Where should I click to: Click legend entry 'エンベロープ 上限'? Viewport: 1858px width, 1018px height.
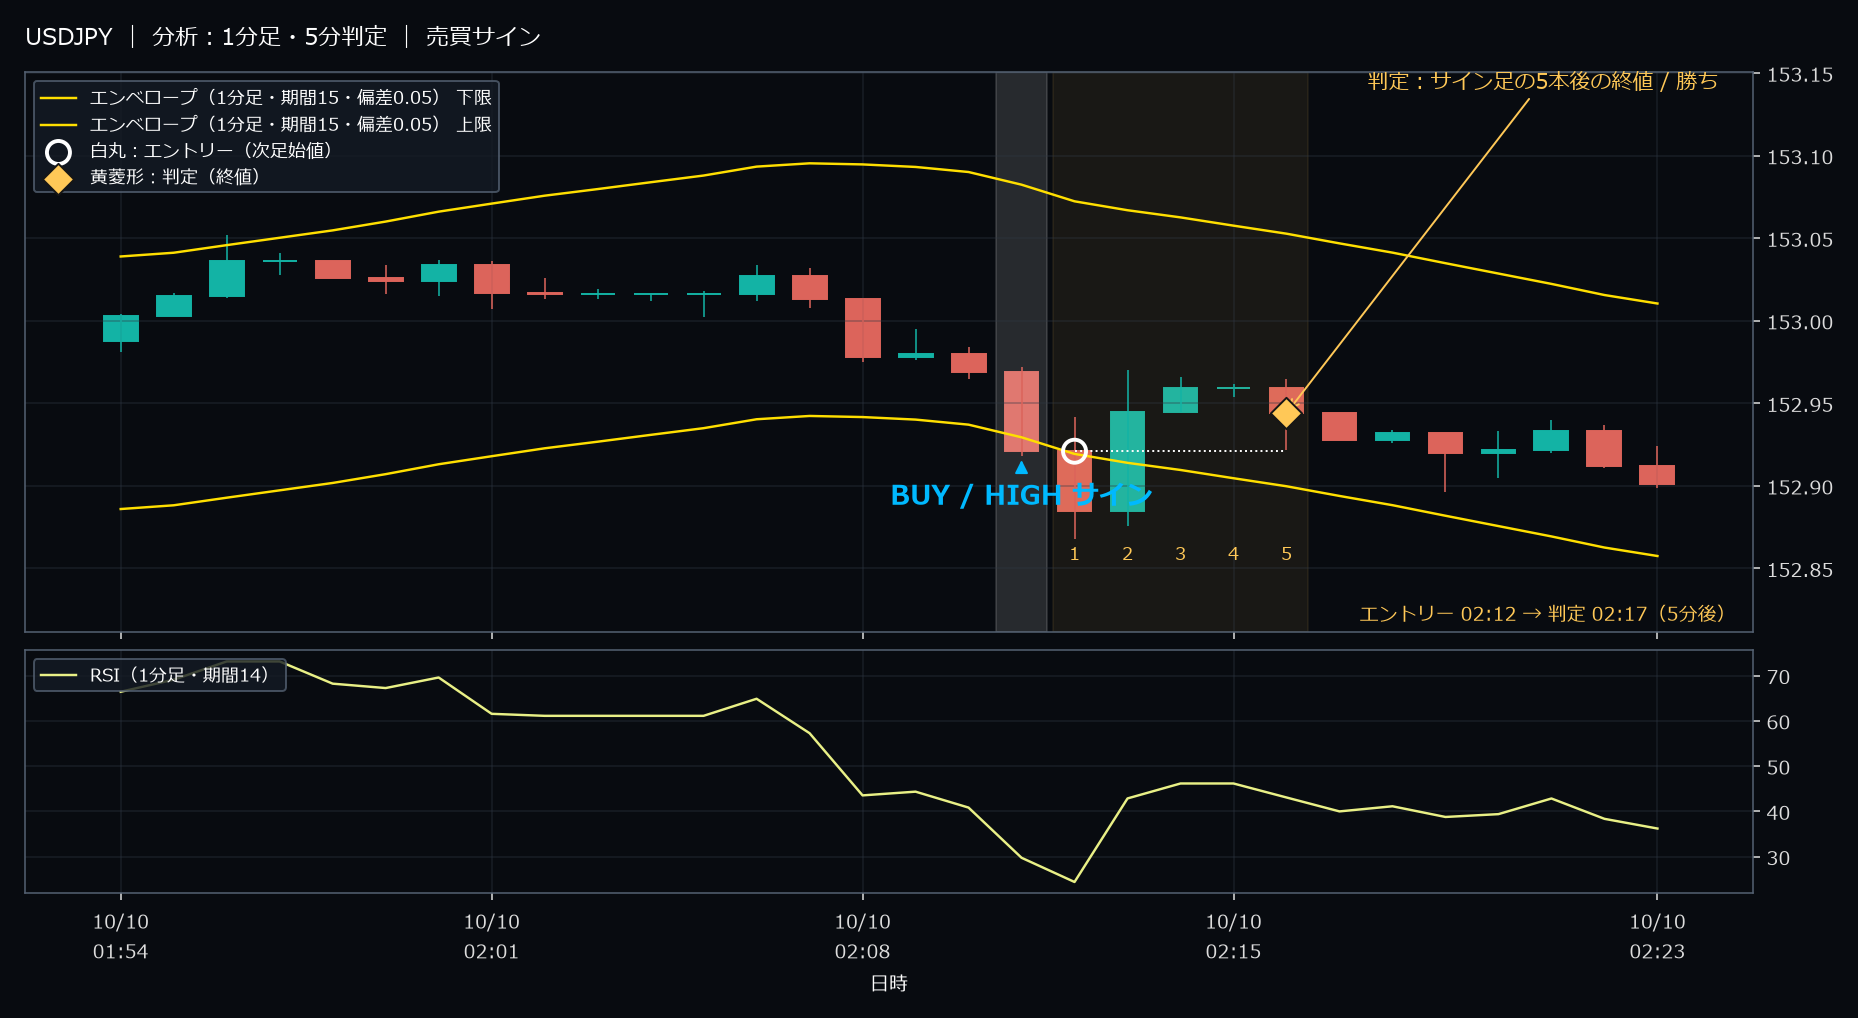266,124
